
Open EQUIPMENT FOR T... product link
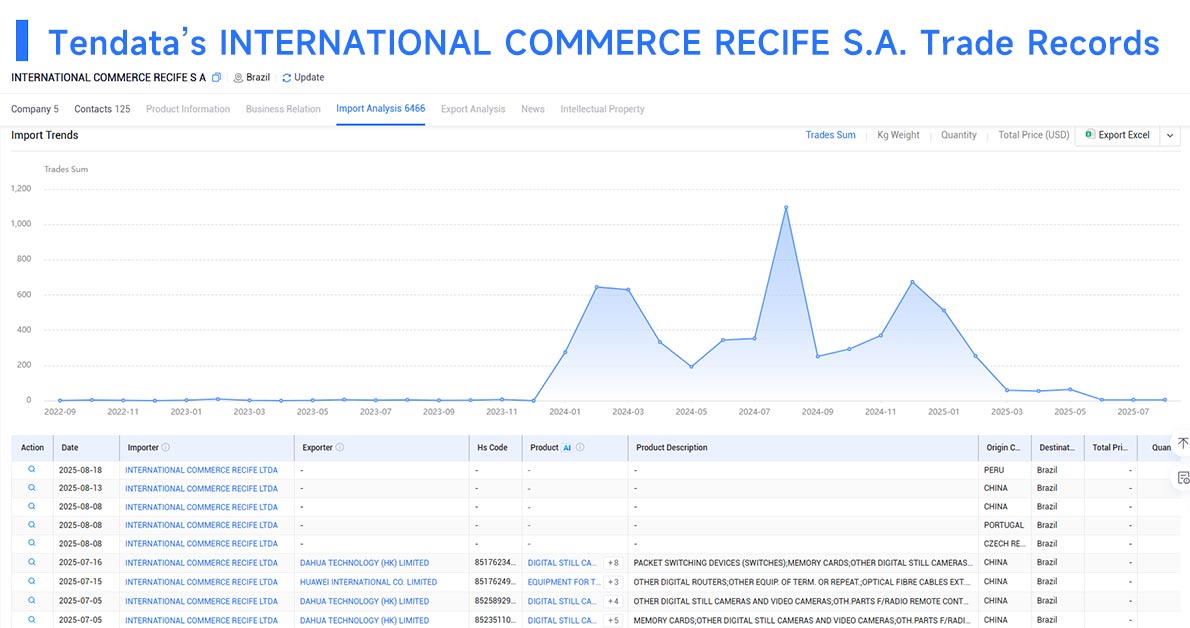[564, 582]
